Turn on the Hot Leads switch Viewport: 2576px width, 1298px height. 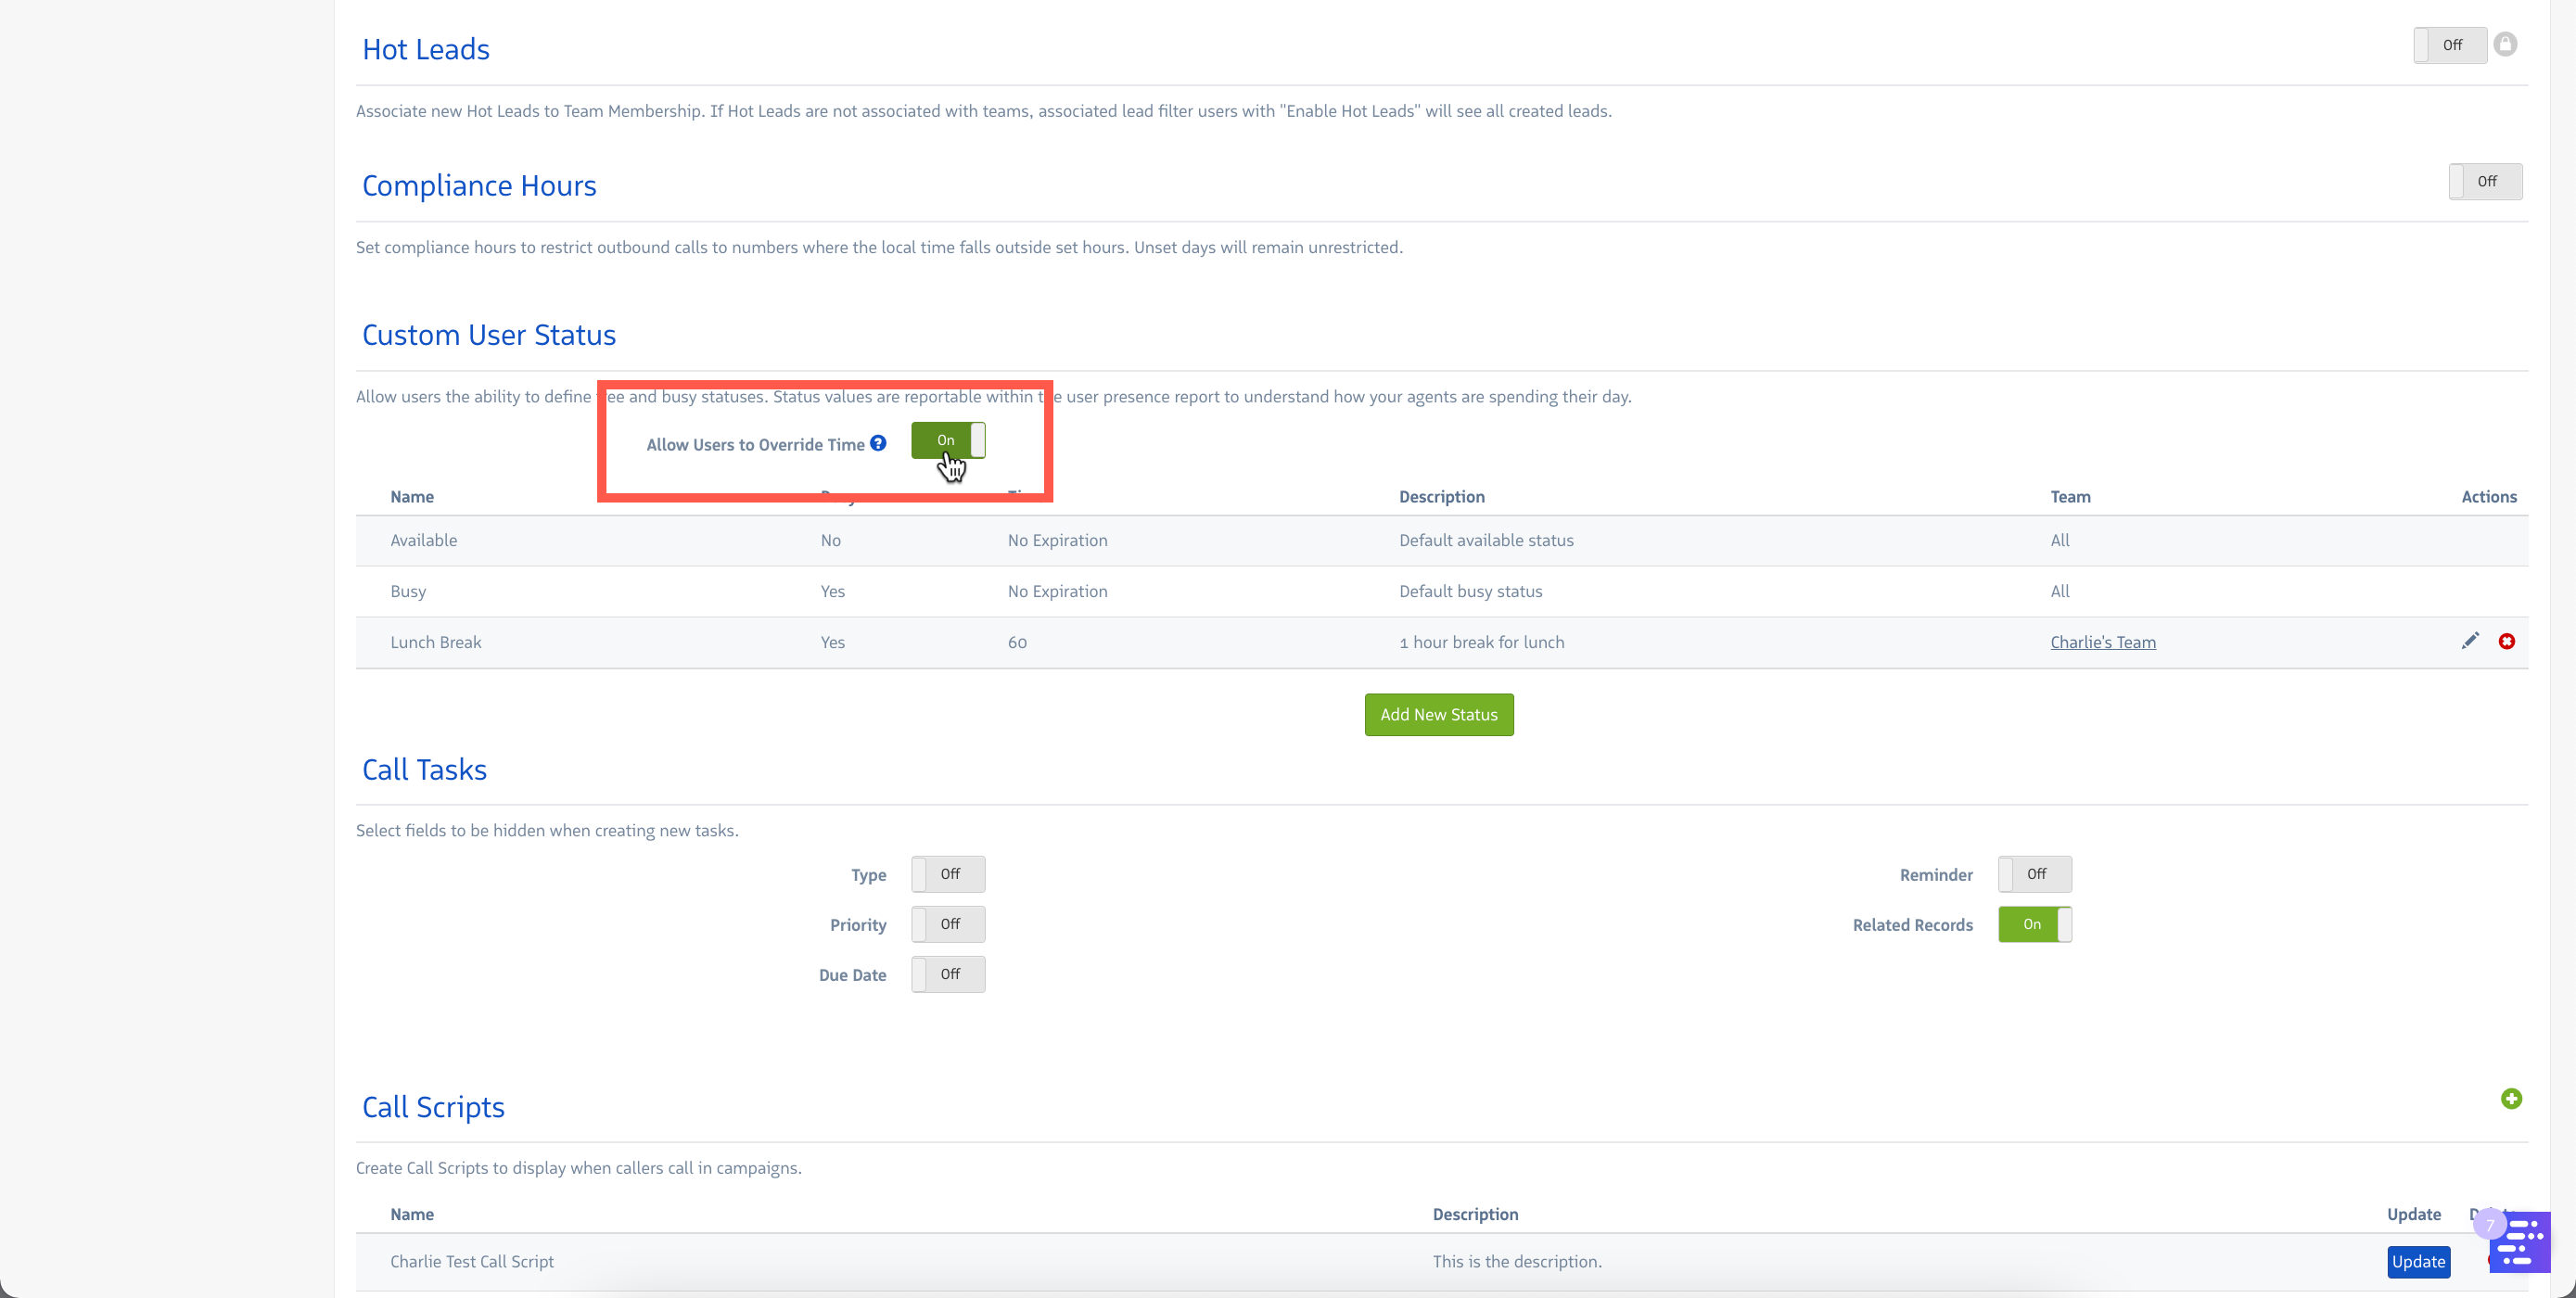pyautogui.click(x=2449, y=45)
